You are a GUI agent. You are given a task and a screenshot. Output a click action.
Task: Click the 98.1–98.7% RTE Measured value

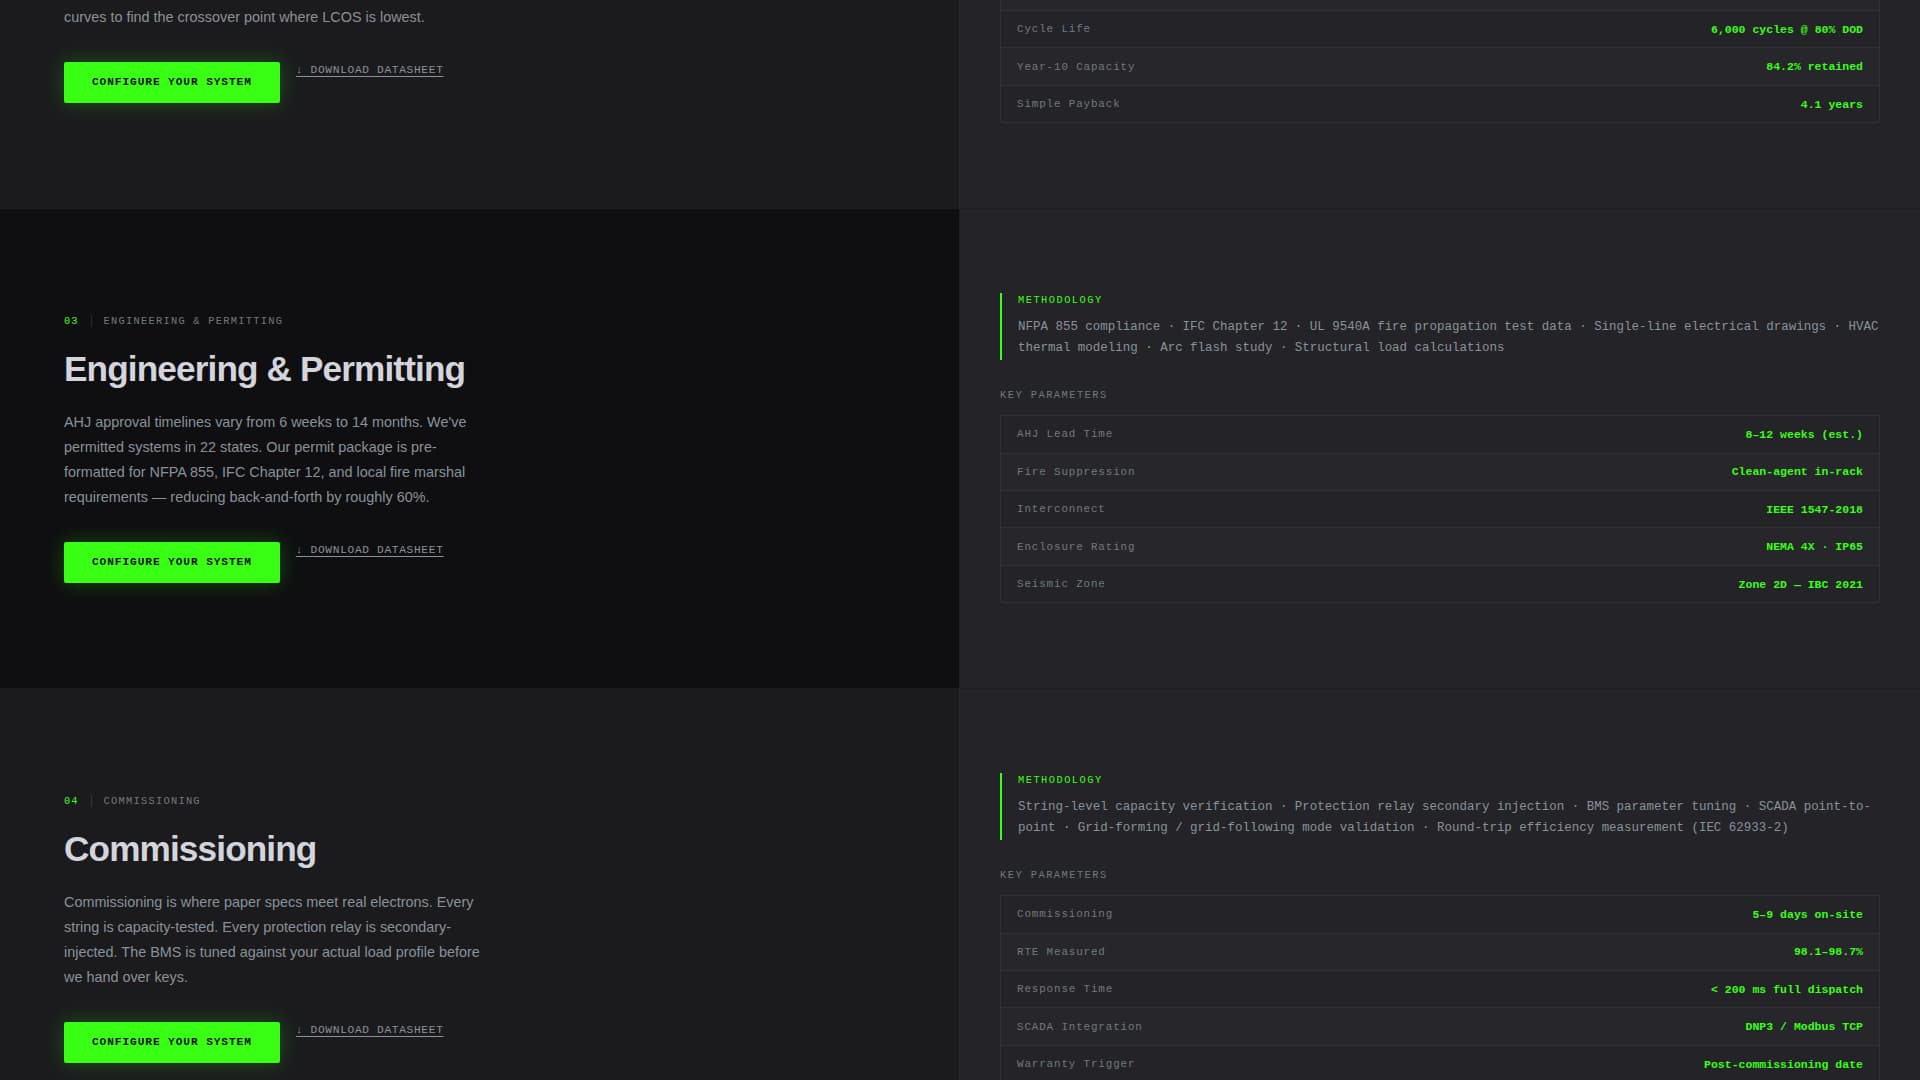[1827, 951]
